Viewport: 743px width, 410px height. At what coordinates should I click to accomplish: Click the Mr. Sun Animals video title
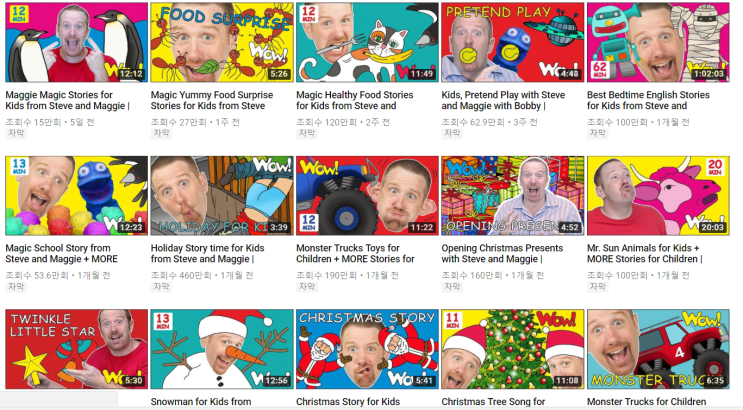tap(644, 254)
